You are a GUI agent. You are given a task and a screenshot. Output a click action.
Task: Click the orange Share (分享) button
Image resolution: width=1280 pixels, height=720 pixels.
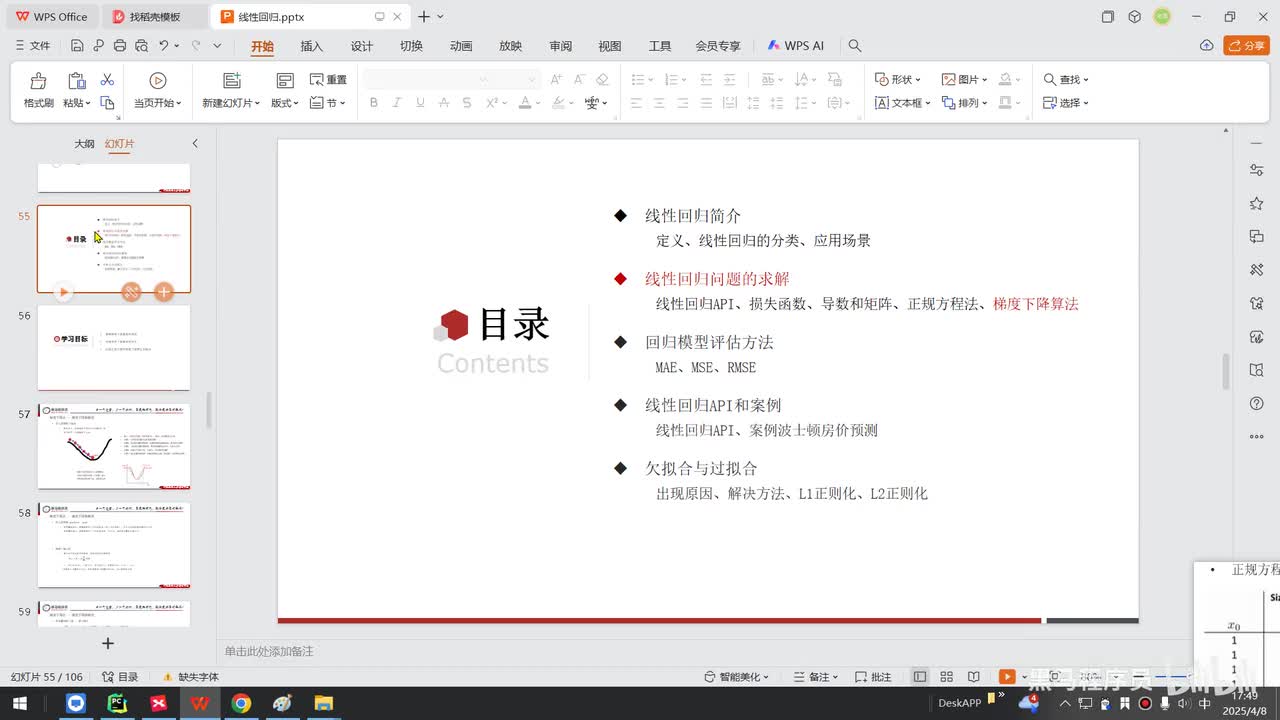tap(1246, 46)
